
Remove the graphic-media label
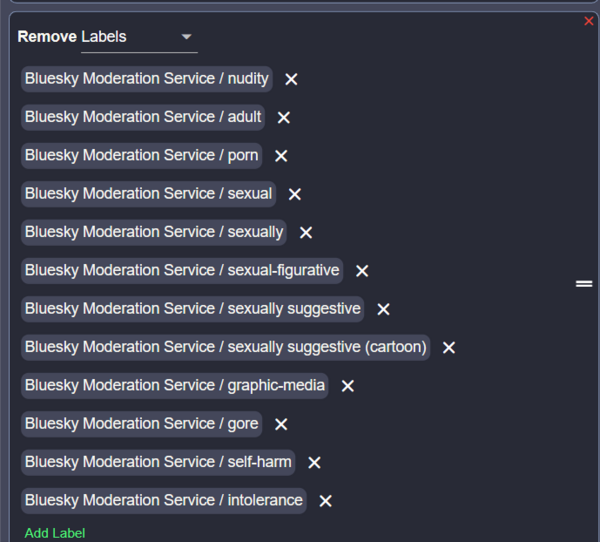click(348, 386)
